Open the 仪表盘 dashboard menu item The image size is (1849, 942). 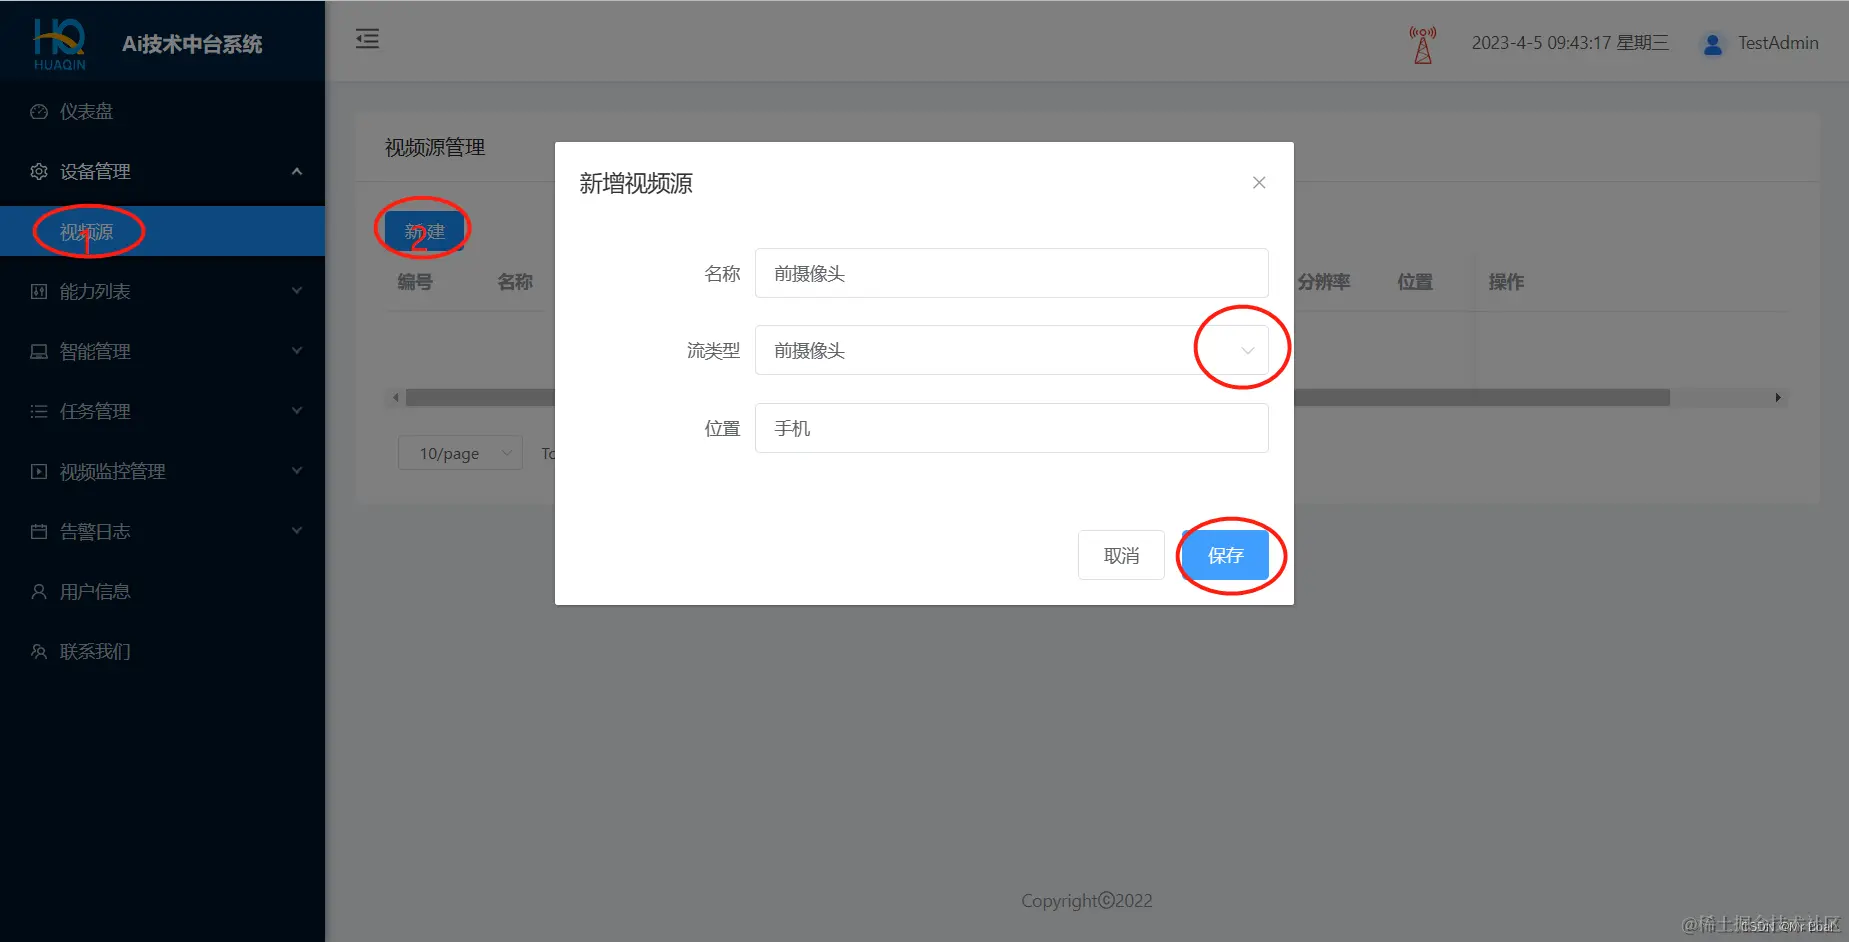[162, 111]
